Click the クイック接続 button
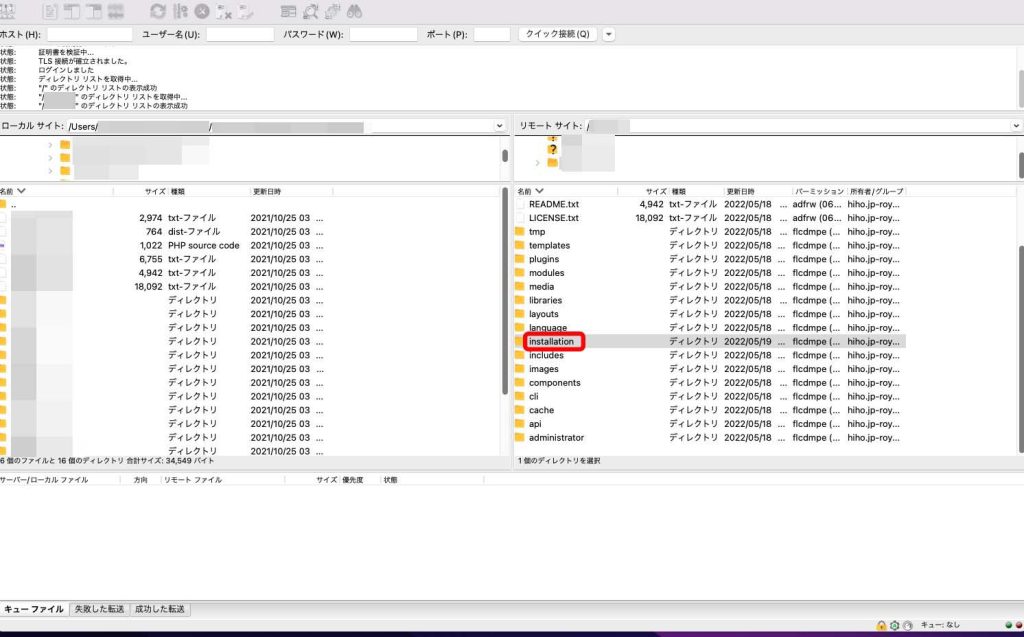This screenshot has height=637, width=1024. click(x=557, y=34)
